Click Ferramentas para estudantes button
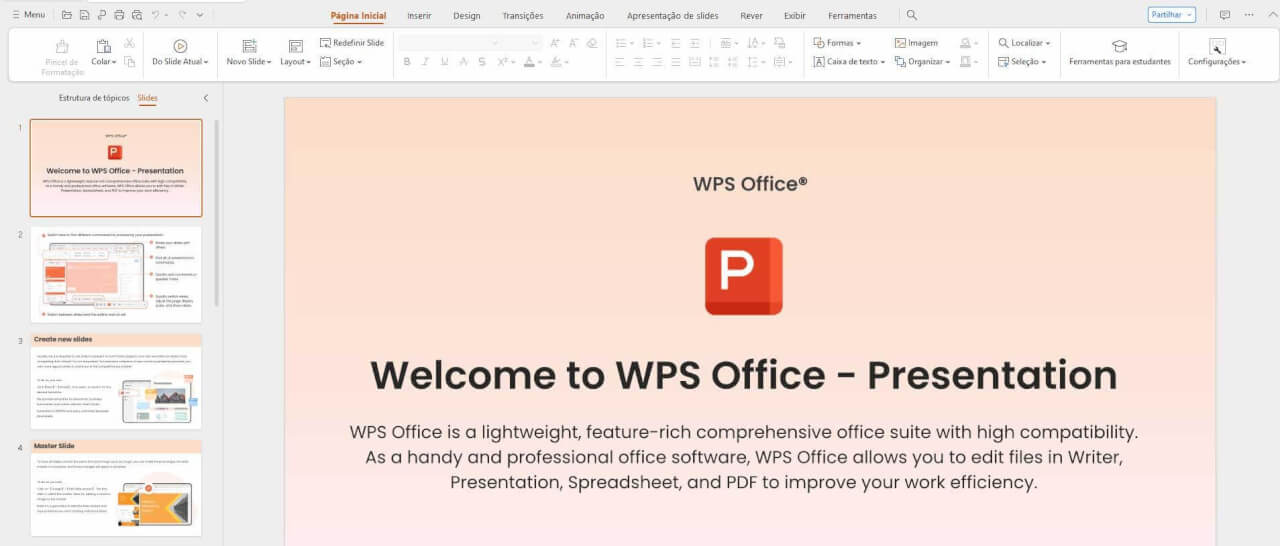Screen dimensions: 1280x546 (x=1120, y=53)
